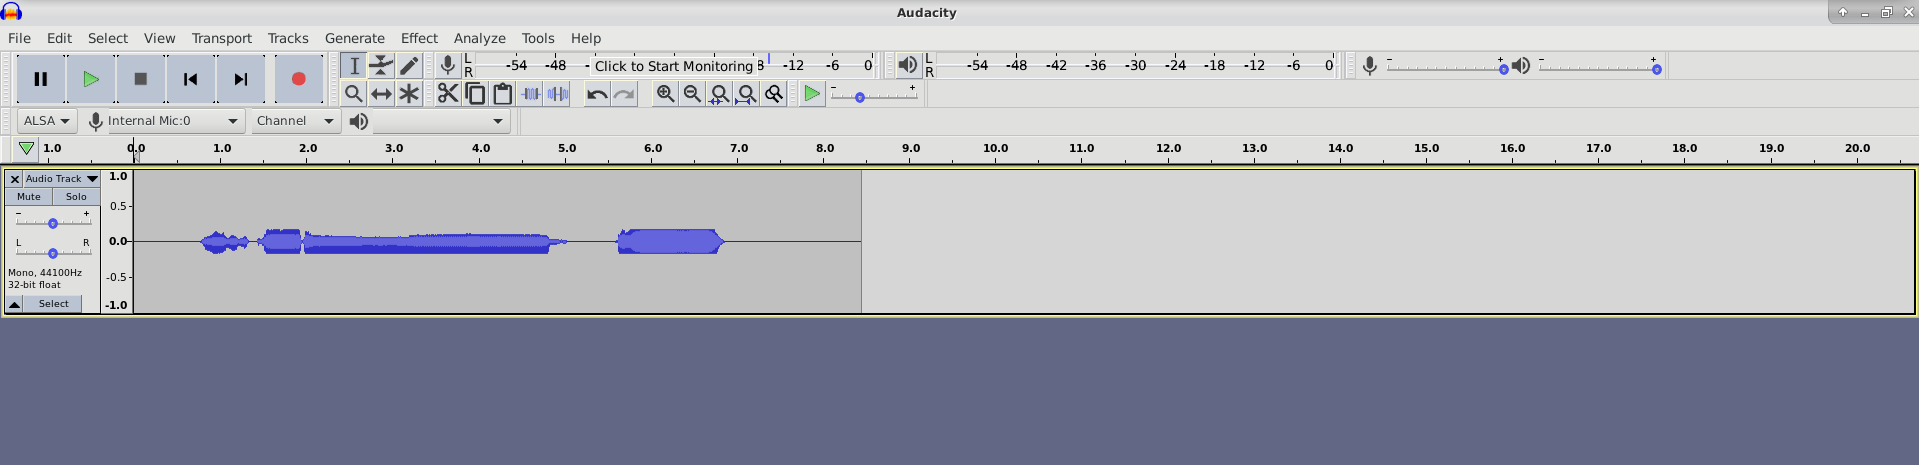The image size is (1919, 465).
Task: Open the View menu
Action: point(159,38)
